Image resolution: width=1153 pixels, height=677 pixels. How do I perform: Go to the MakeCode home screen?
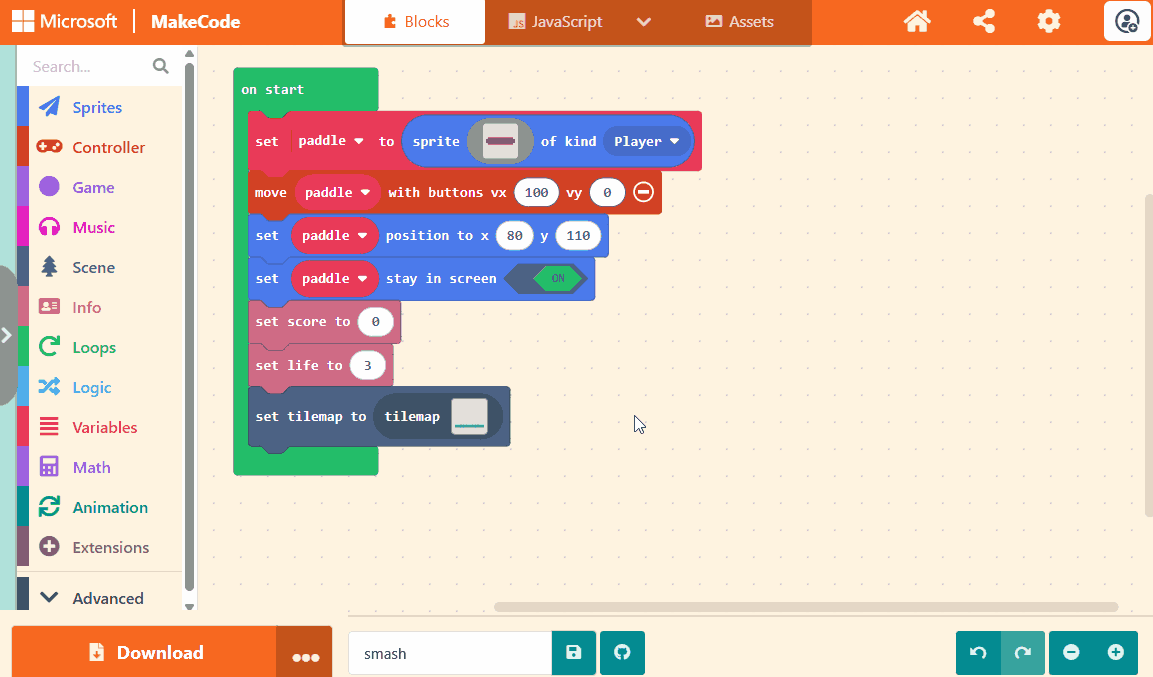[917, 21]
